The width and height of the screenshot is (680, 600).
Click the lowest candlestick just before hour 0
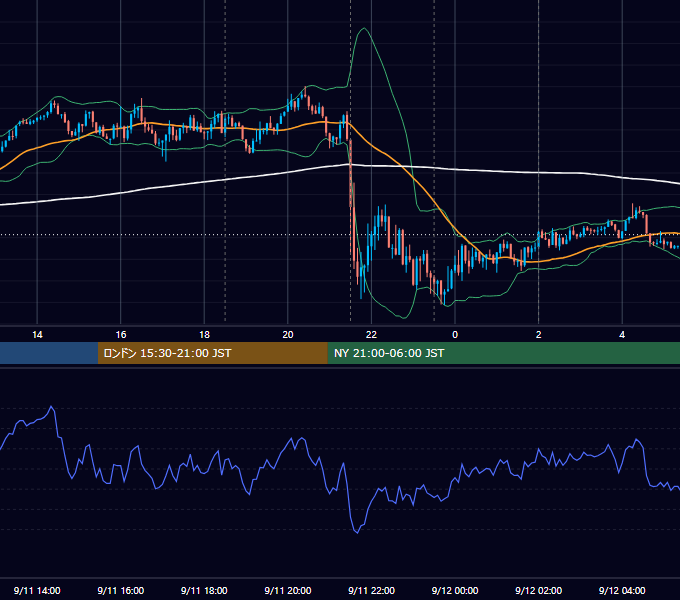click(443, 297)
